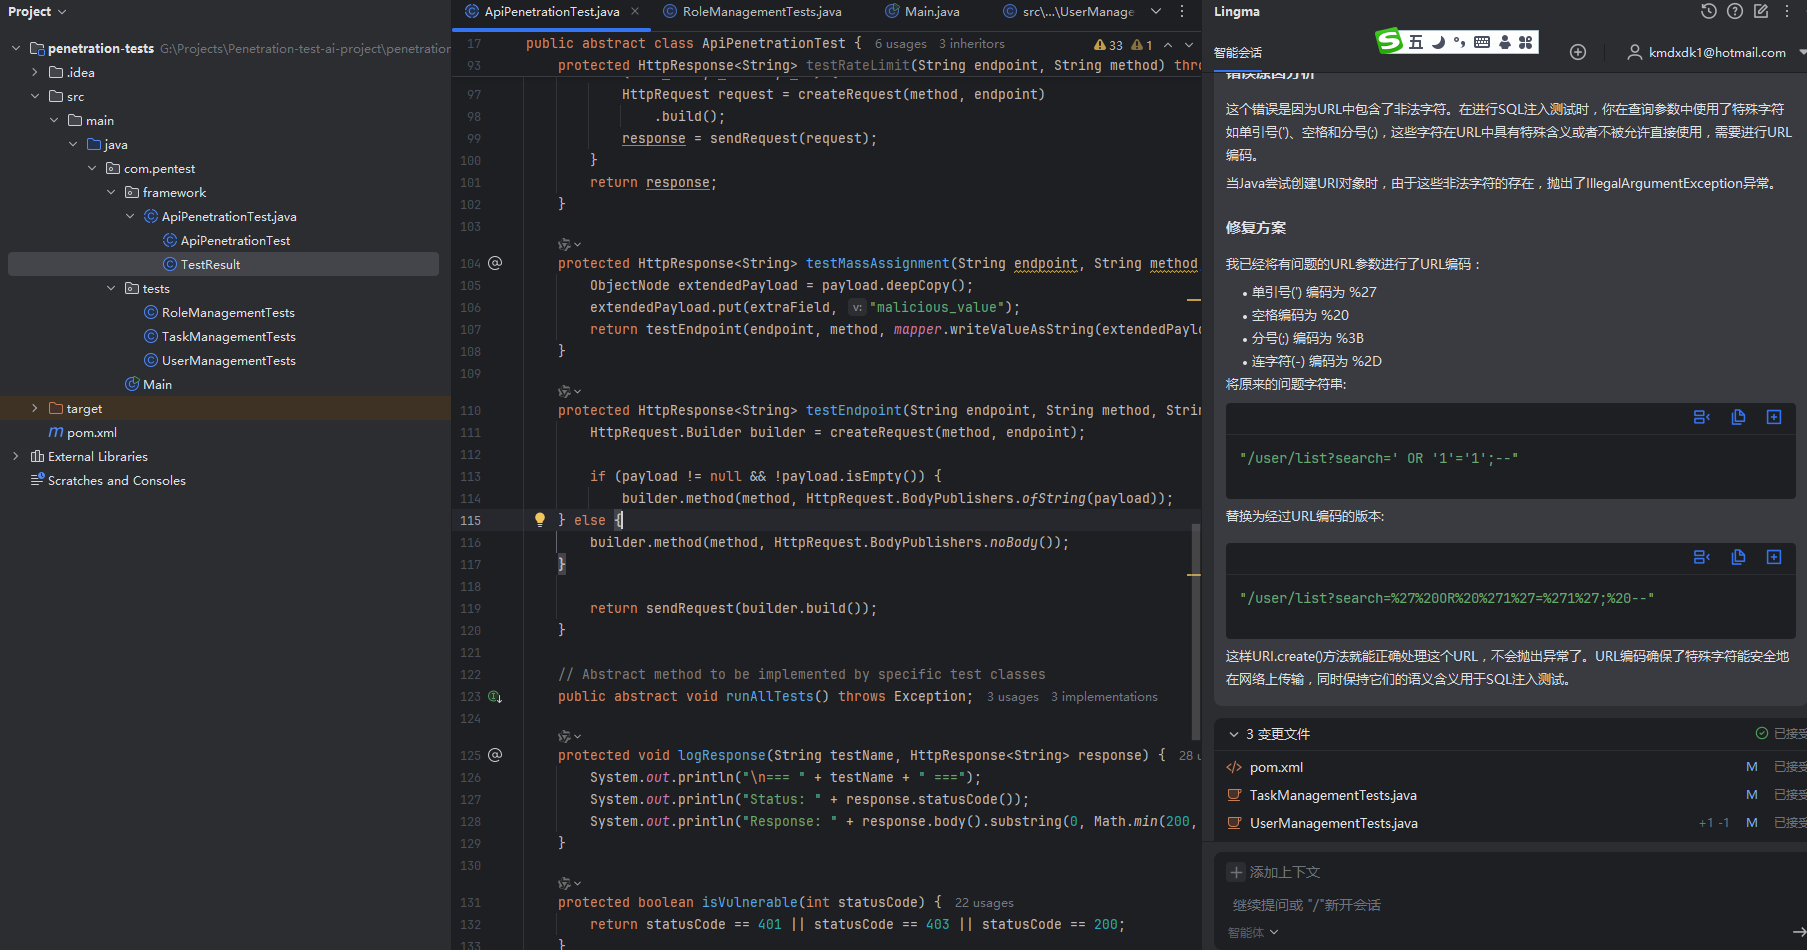Collapse the 3 changed files list
1807x950 pixels.
click(x=1234, y=734)
